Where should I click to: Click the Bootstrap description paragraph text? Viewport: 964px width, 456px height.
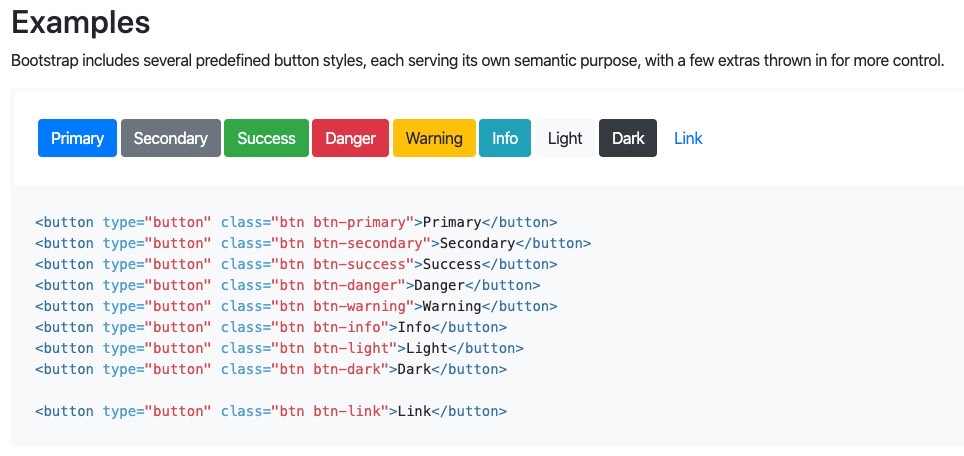478,61
